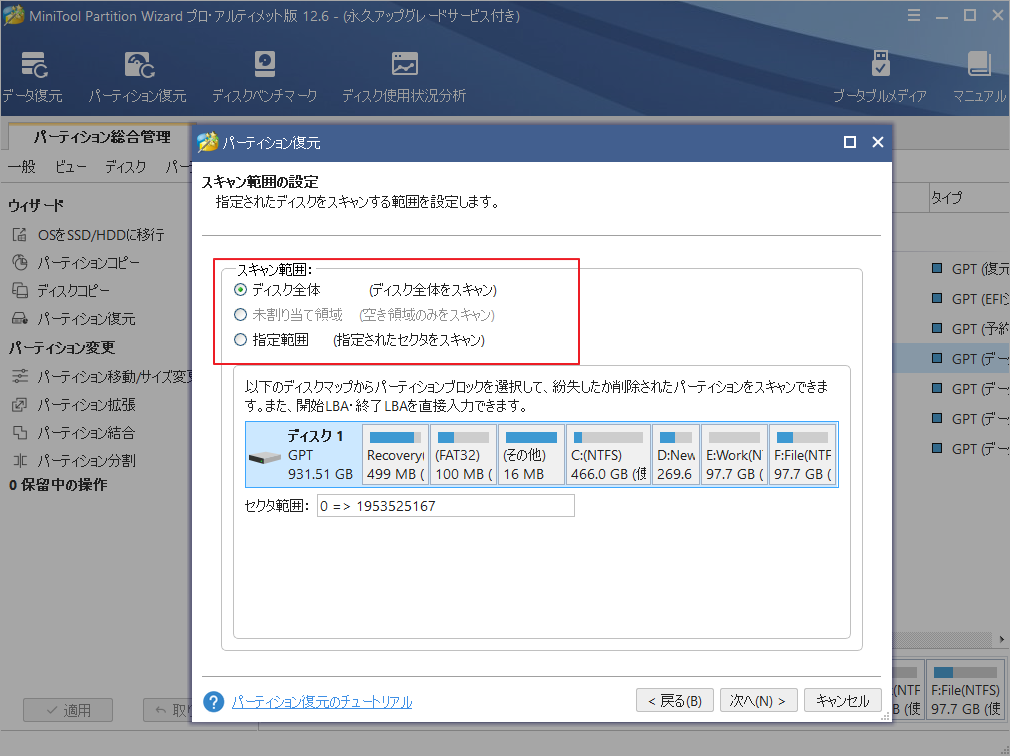Choose the 指定範囲 scan option
Image resolution: width=1010 pixels, height=756 pixels.
pyautogui.click(x=239, y=339)
